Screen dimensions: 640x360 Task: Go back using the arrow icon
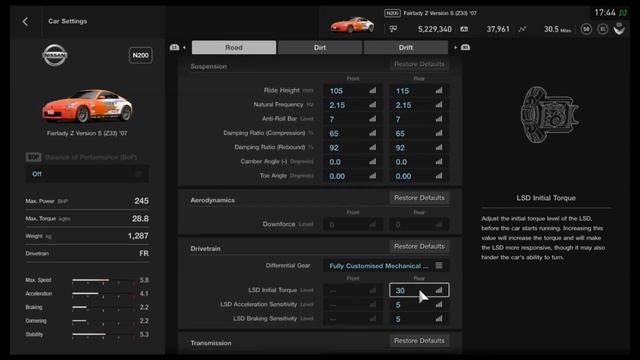pyautogui.click(x=25, y=21)
